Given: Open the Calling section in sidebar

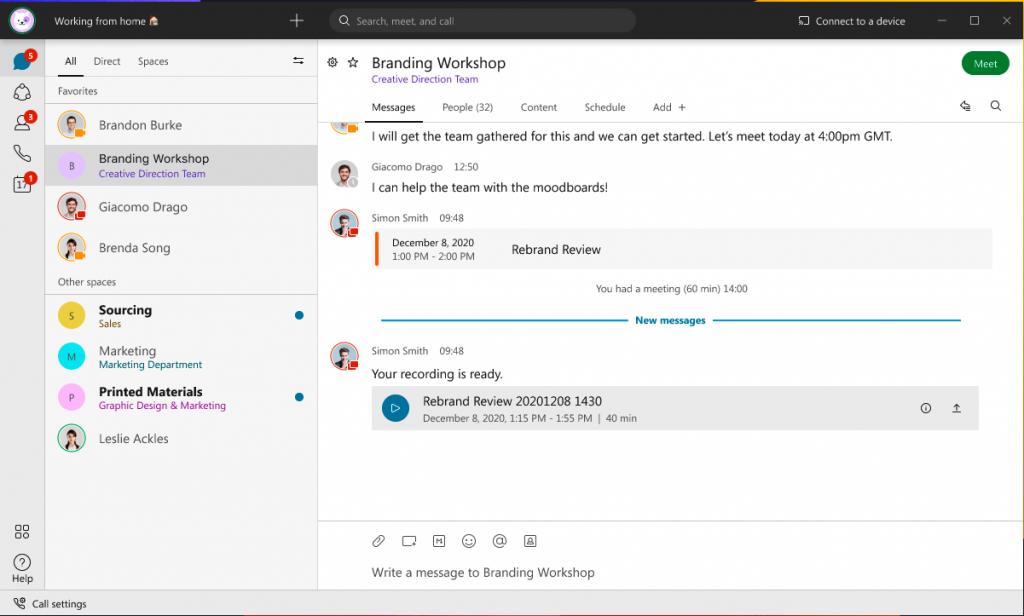Looking at the screenshot, I should click(21, 150).
